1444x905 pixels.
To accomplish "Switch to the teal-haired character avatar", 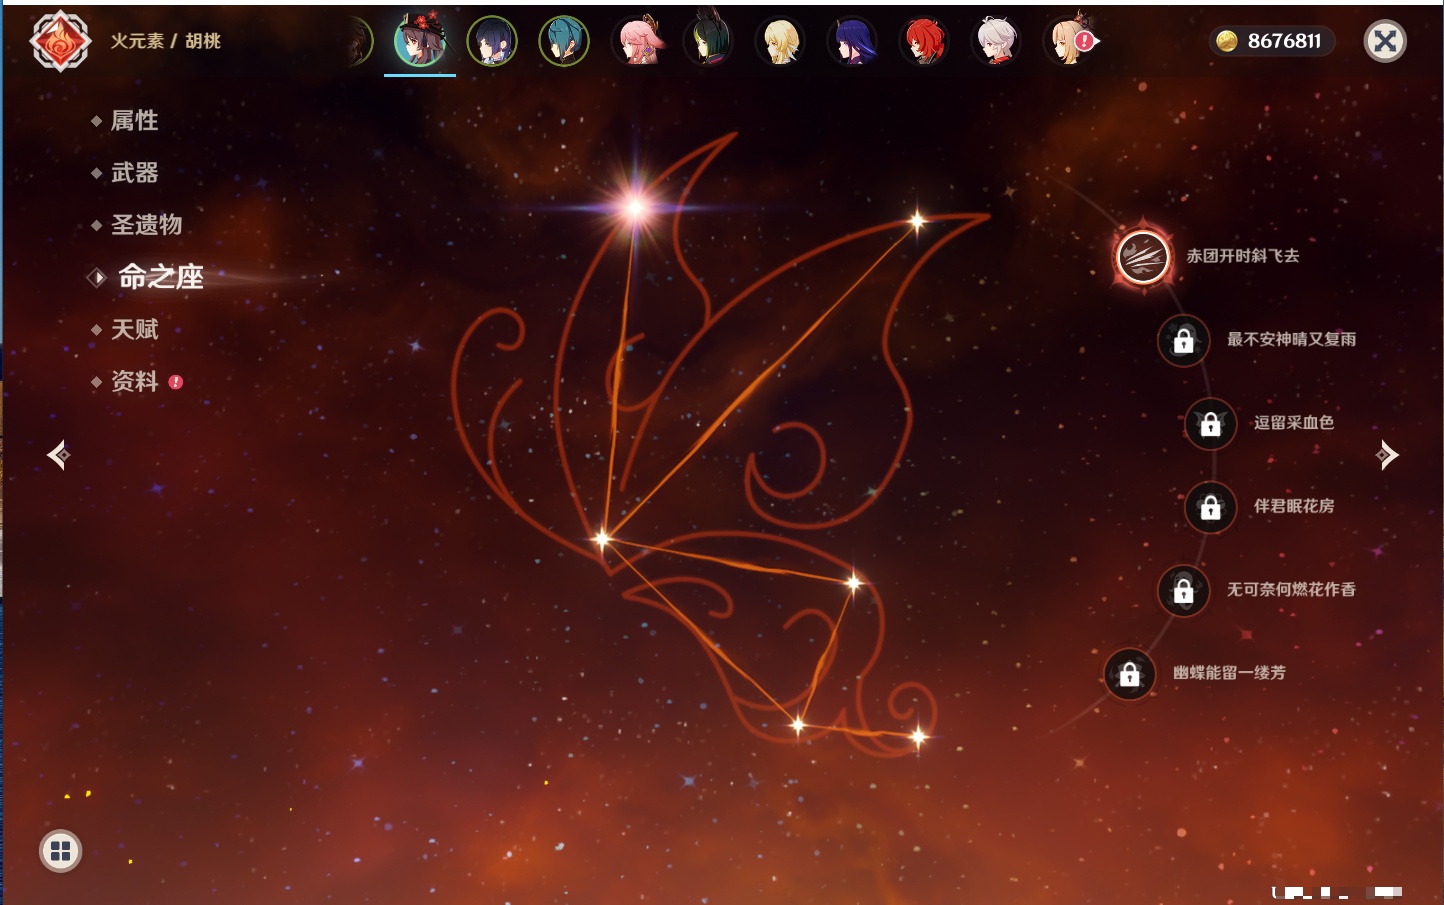I will click(564, 41).
